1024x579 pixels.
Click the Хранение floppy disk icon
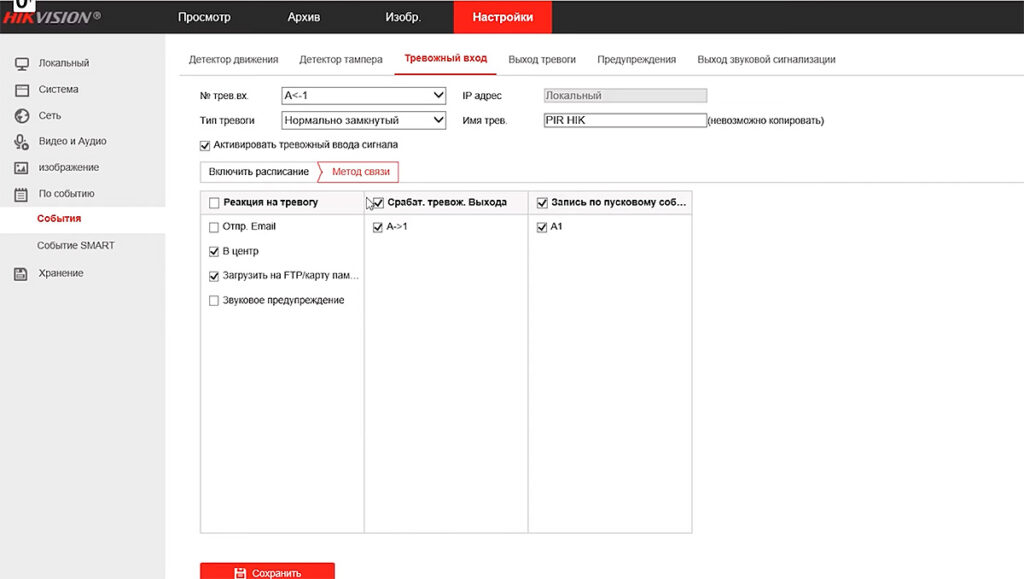(21, 274)
